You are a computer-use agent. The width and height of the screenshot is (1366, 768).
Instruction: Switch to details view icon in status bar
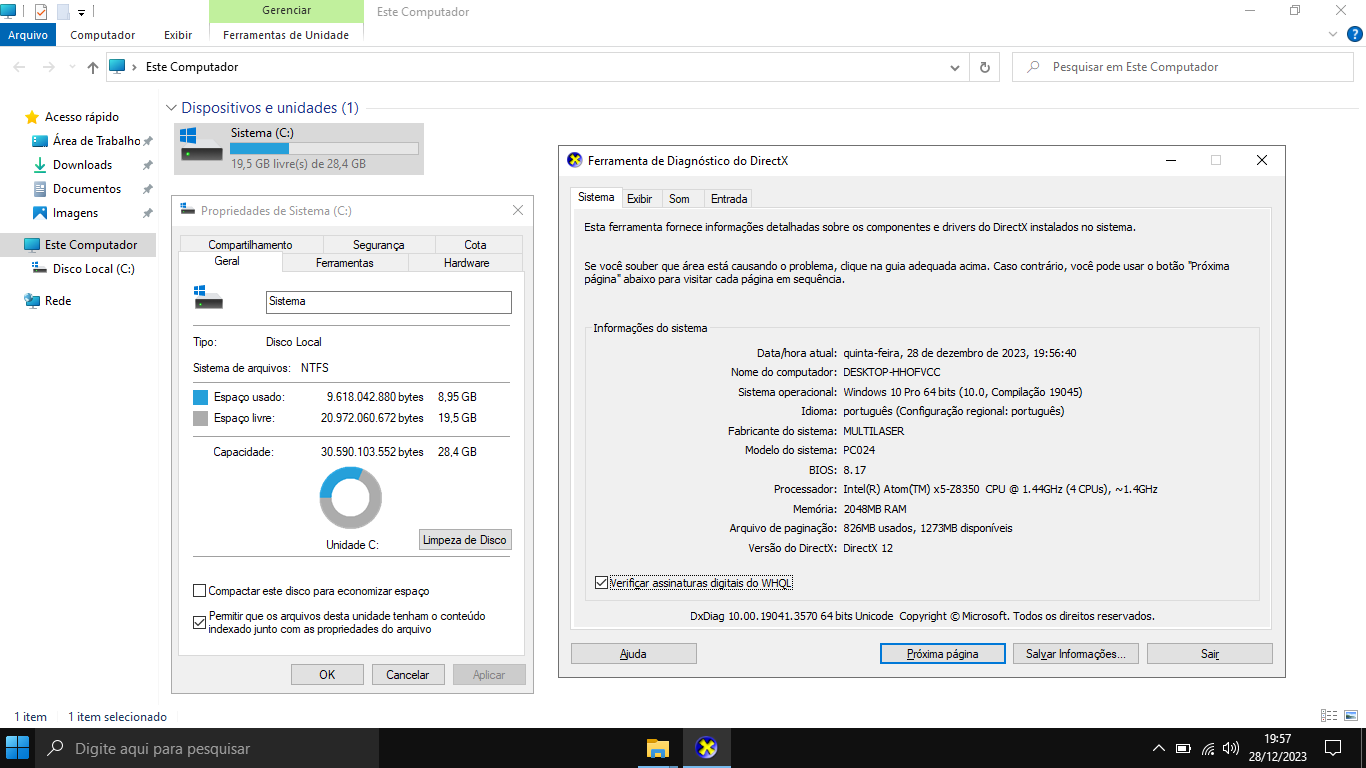pyautogui.click(x=1328, y=716)
